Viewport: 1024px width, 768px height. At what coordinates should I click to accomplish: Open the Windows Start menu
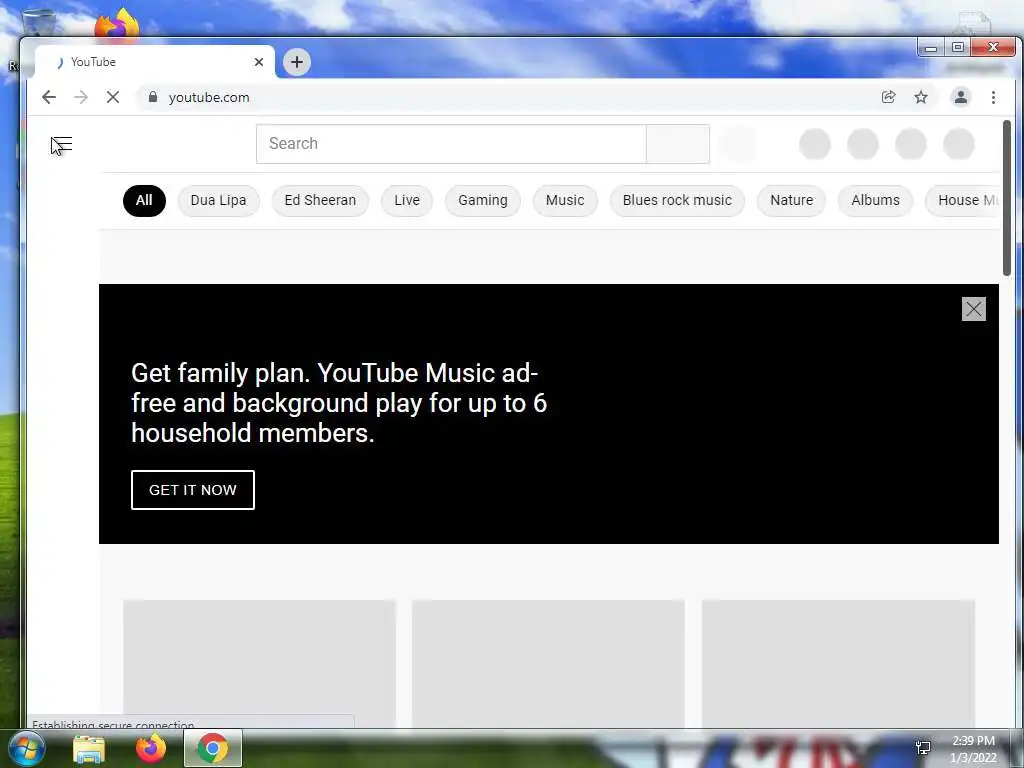point(27,748)
